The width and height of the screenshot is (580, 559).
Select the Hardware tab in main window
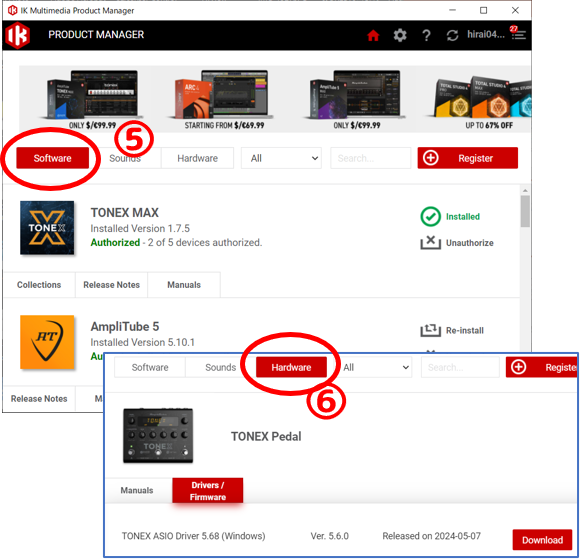[x=198, y=158]
